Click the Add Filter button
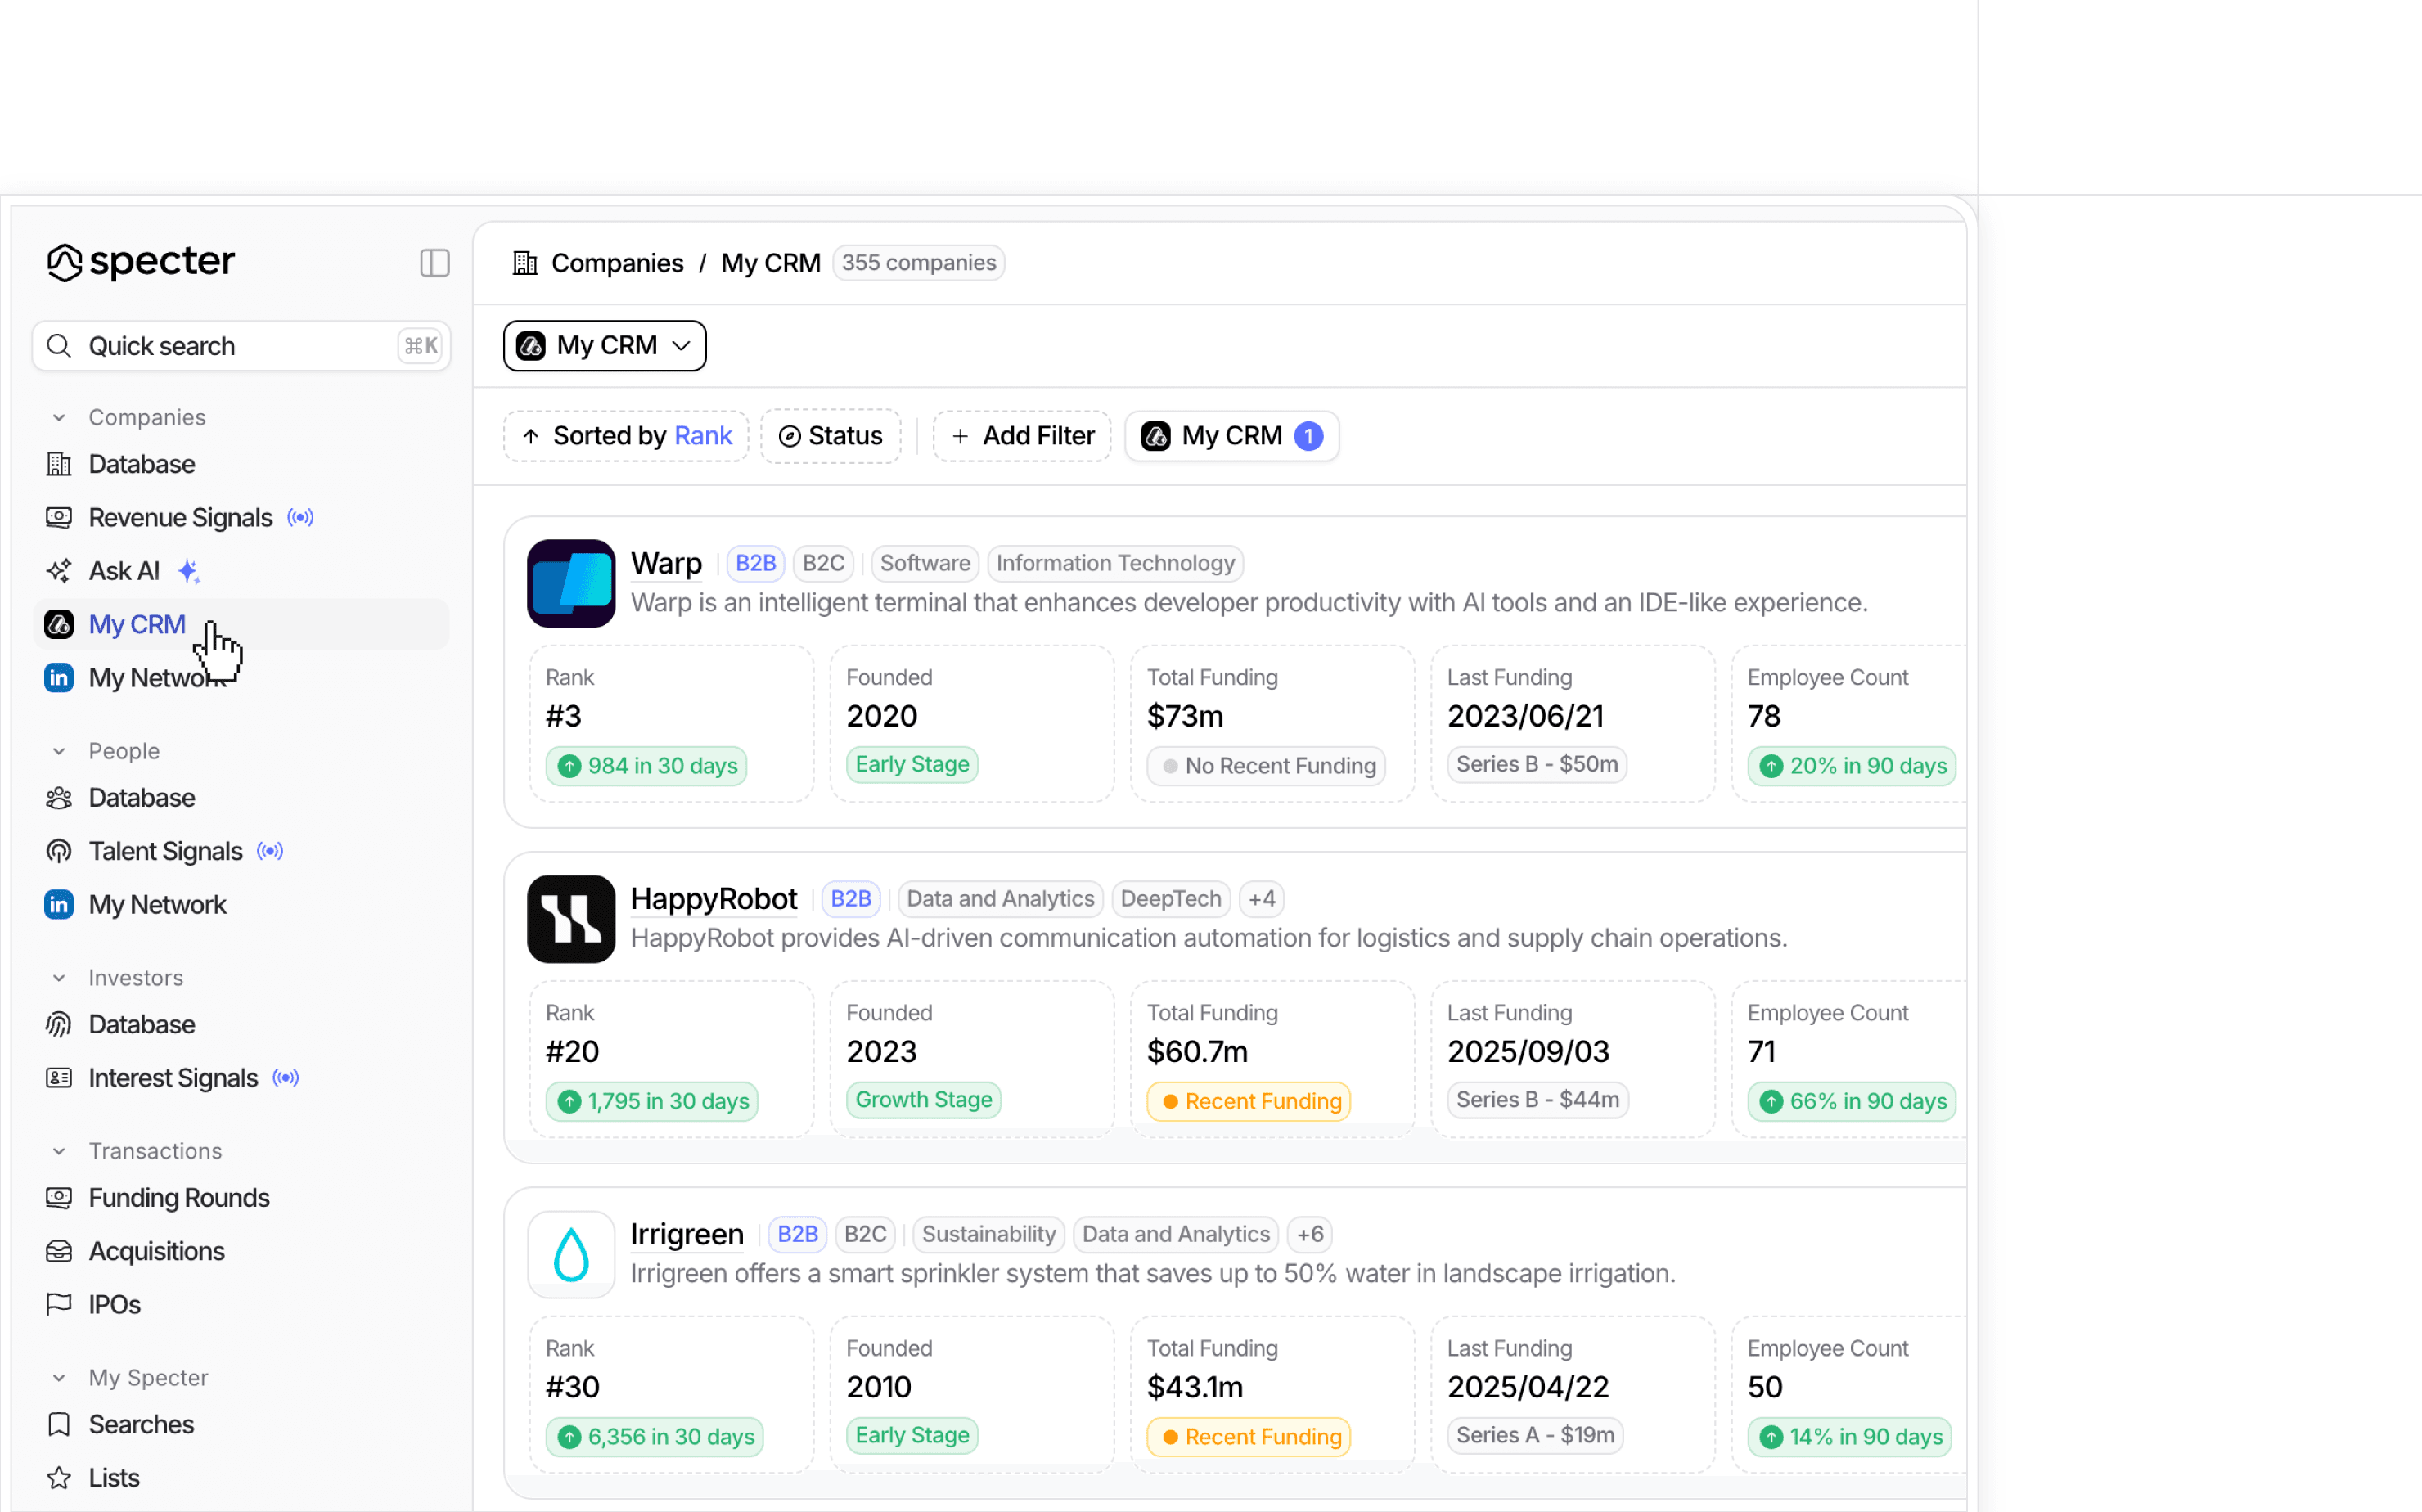Viewport: 2422px width, 1512px height. tap(1022, 436)
